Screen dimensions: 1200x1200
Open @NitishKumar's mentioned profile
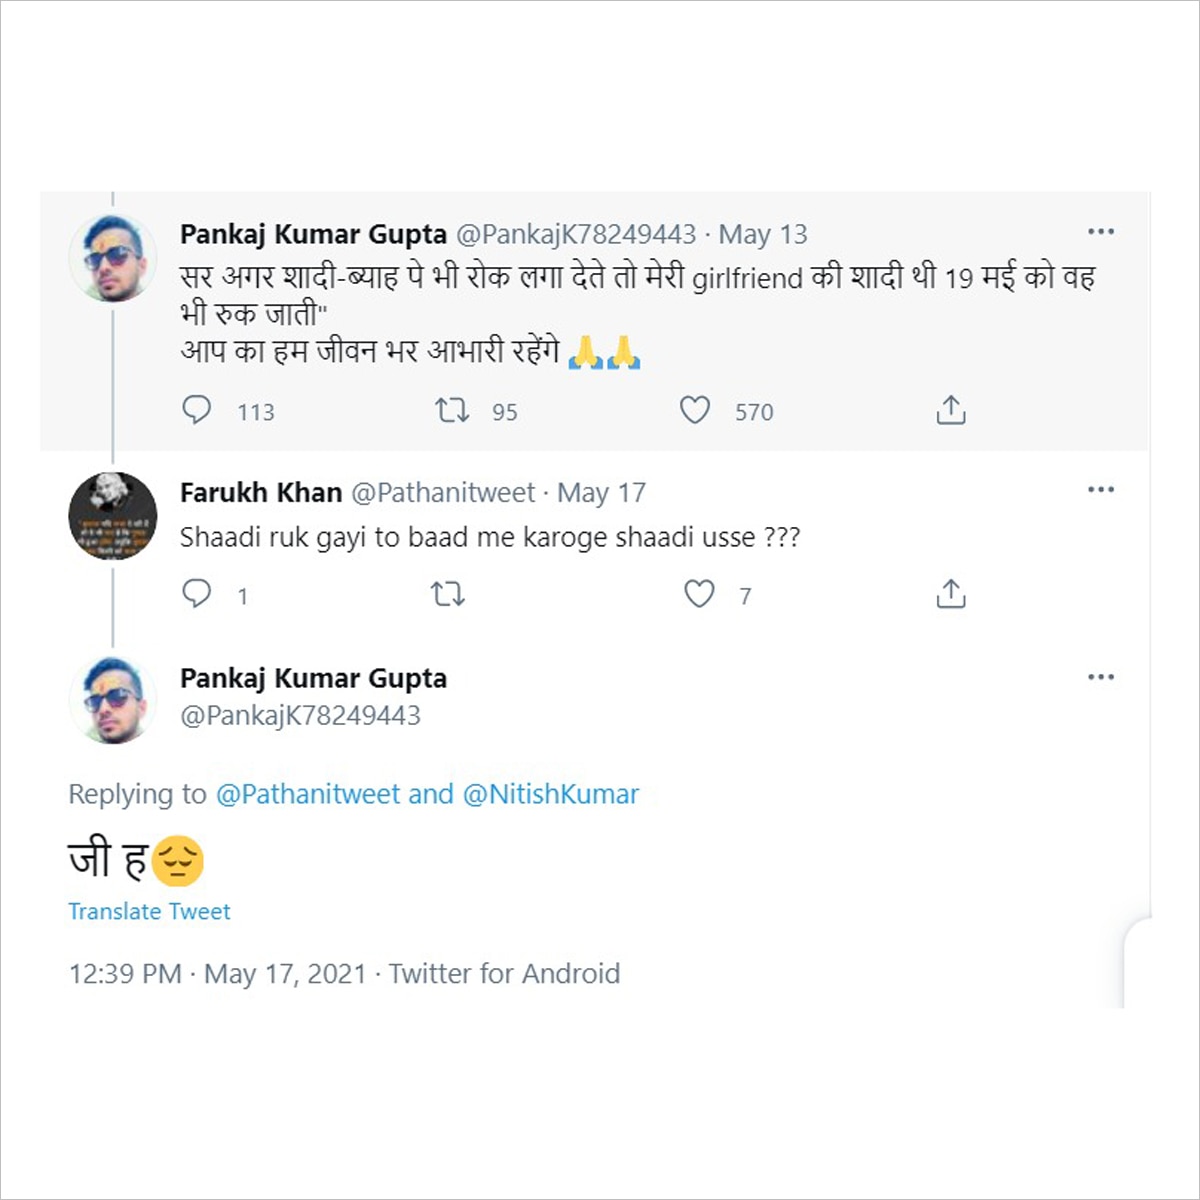point(553,794)
